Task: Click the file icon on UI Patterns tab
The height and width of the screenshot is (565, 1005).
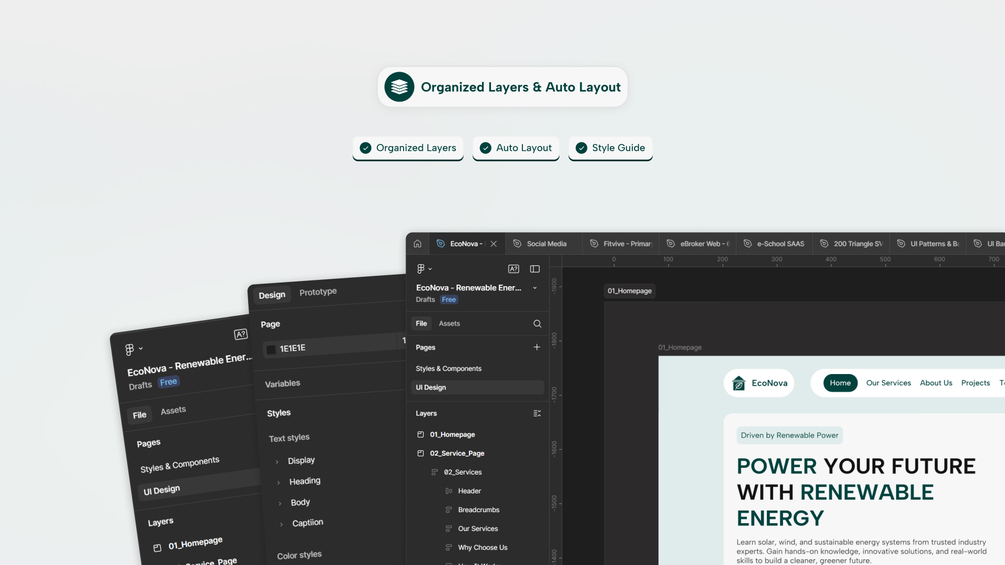Action: (901, 243)
